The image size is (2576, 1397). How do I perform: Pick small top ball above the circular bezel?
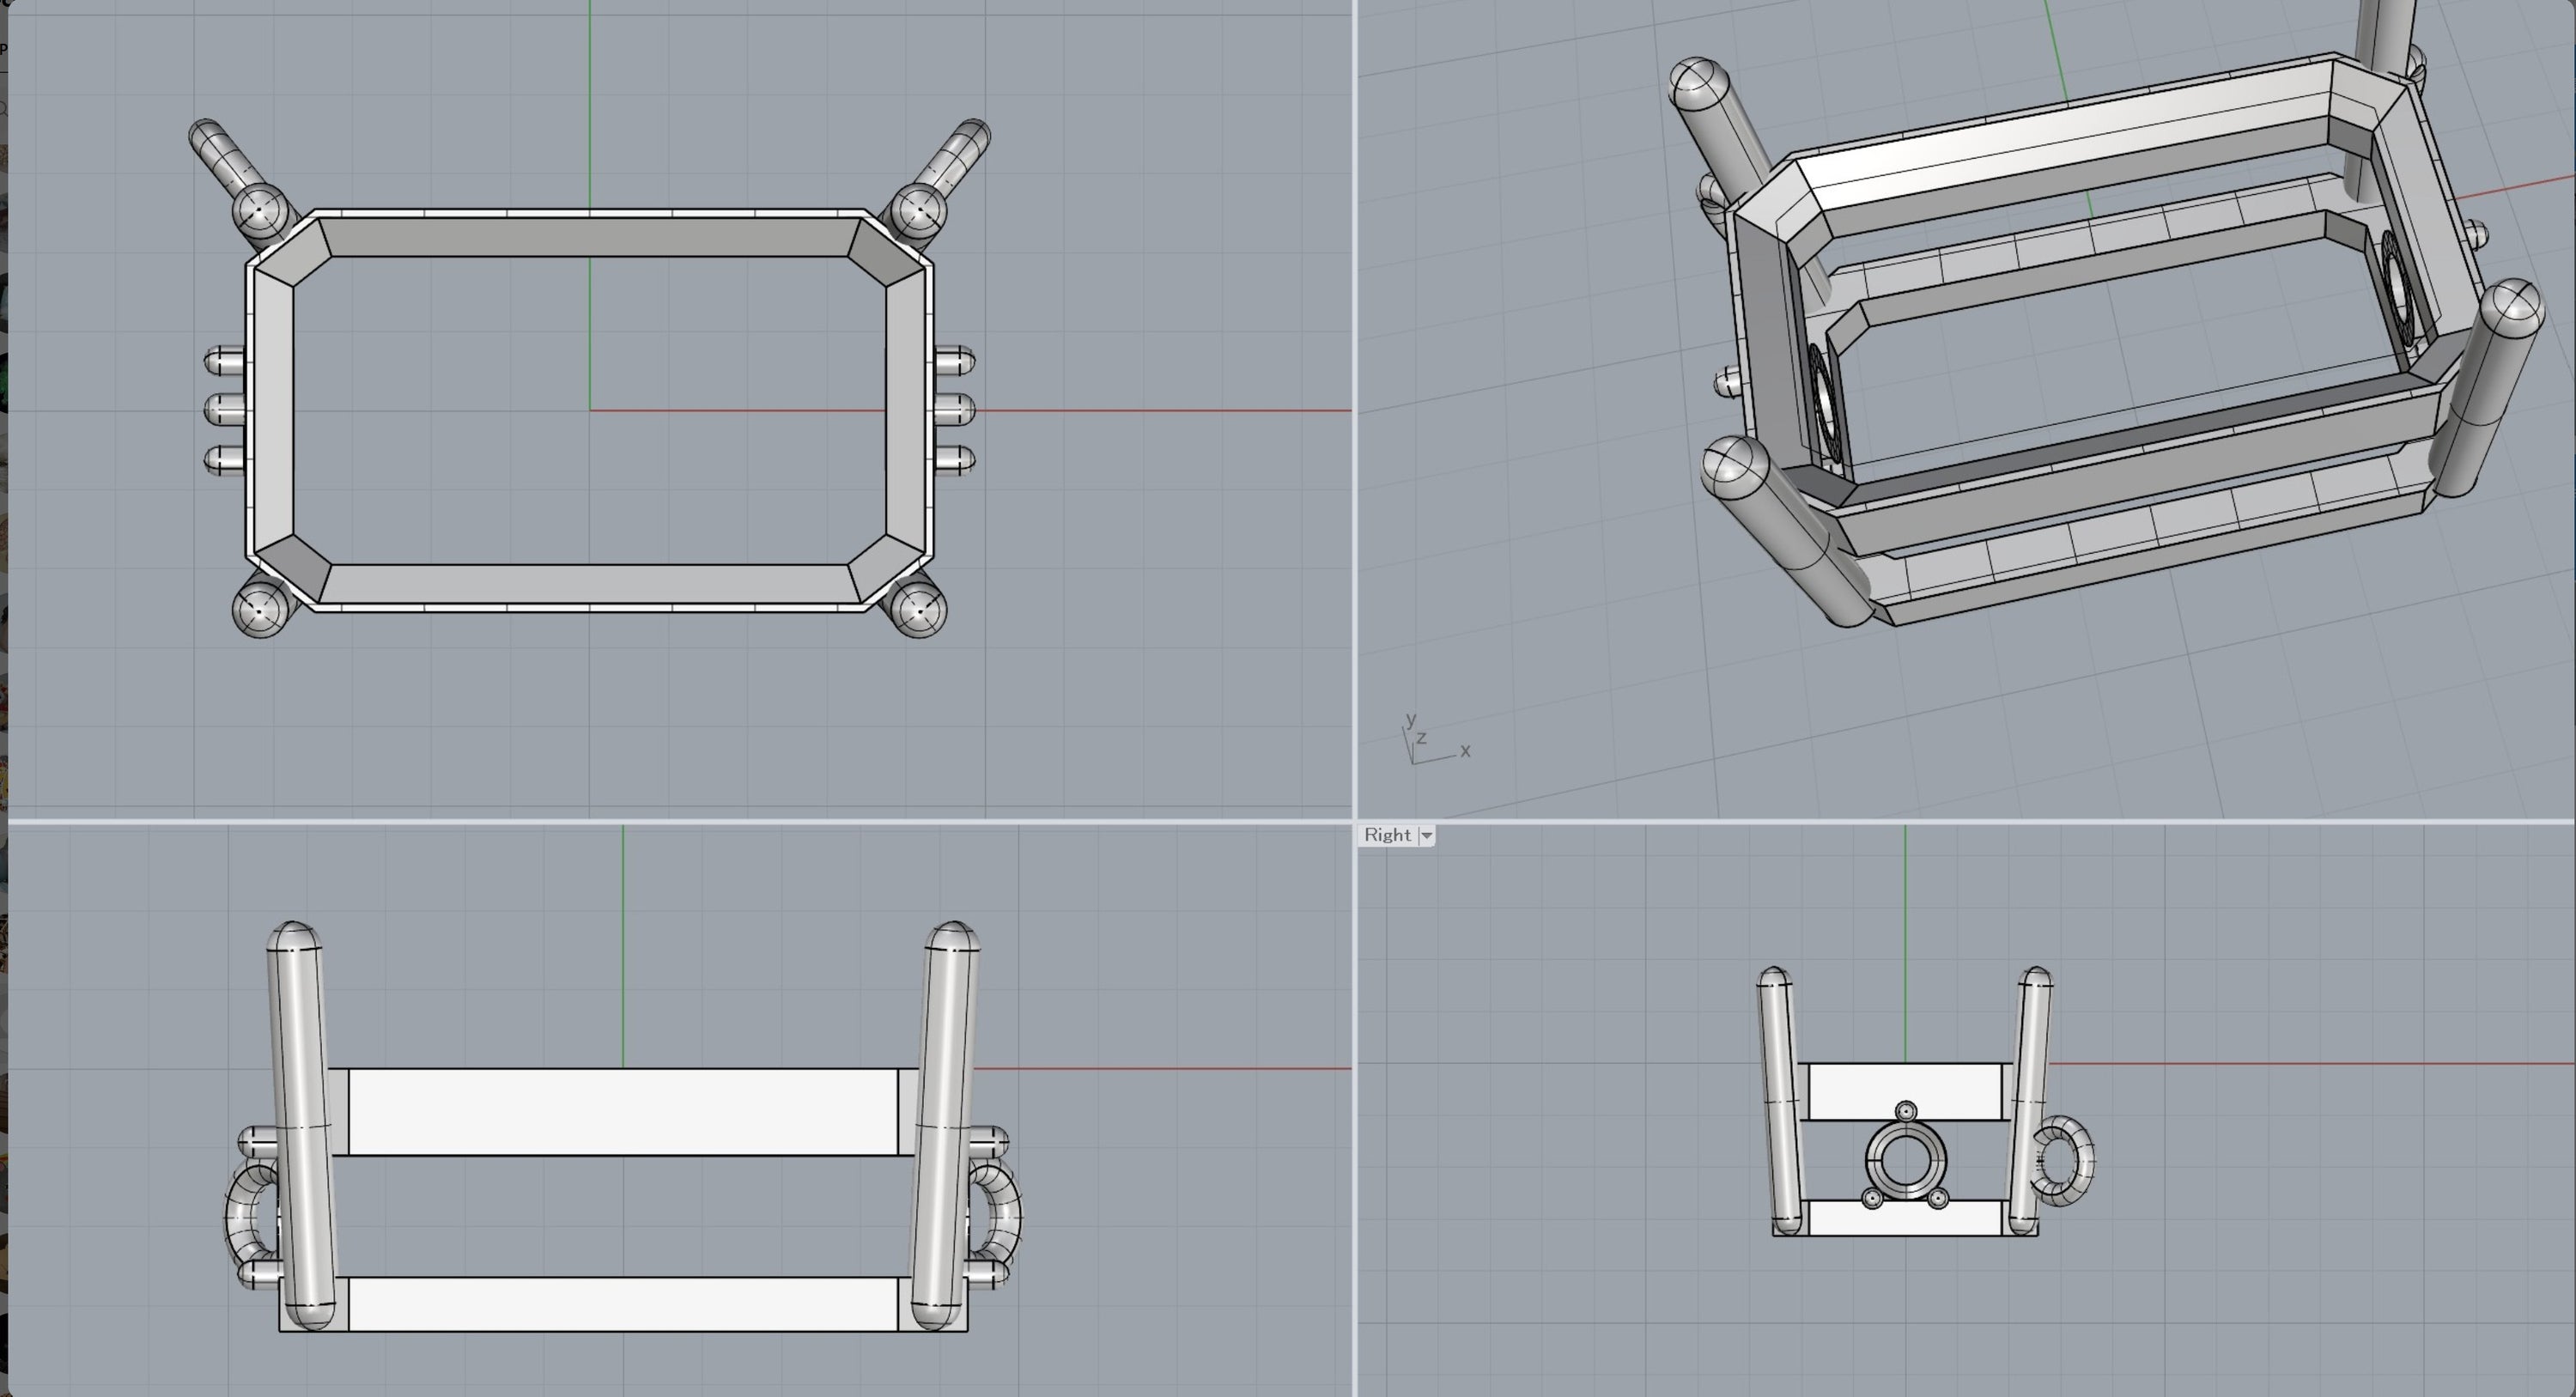click(x=1905, y=1112)
